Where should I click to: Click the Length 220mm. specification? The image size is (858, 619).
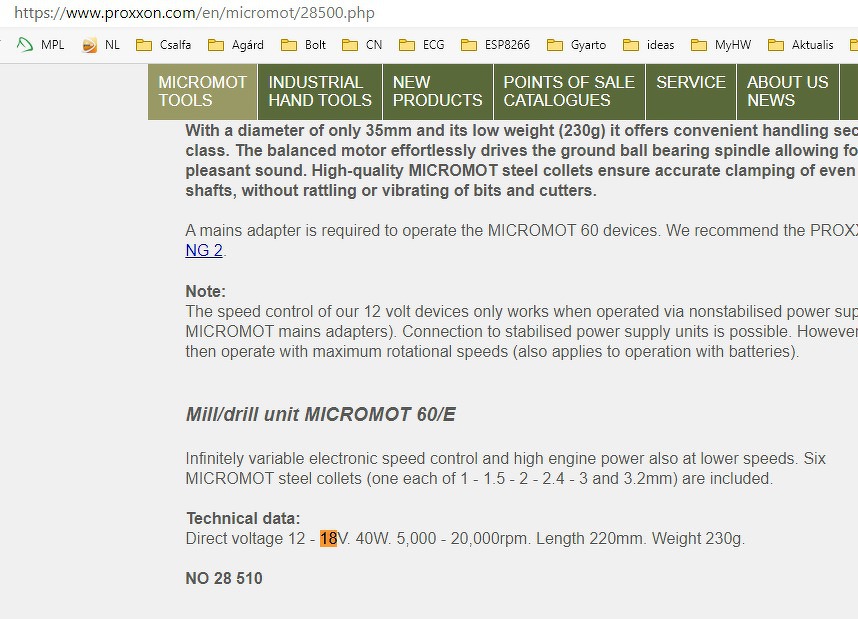tap(591, 539)
